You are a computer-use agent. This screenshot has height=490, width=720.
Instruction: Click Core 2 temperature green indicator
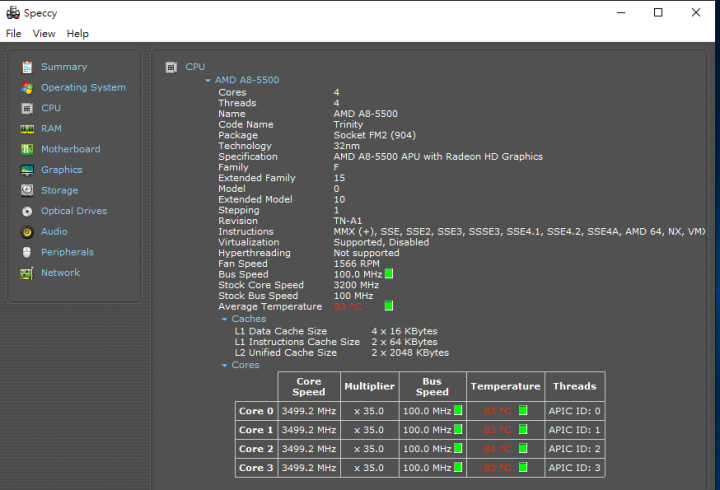click(523, 448)
